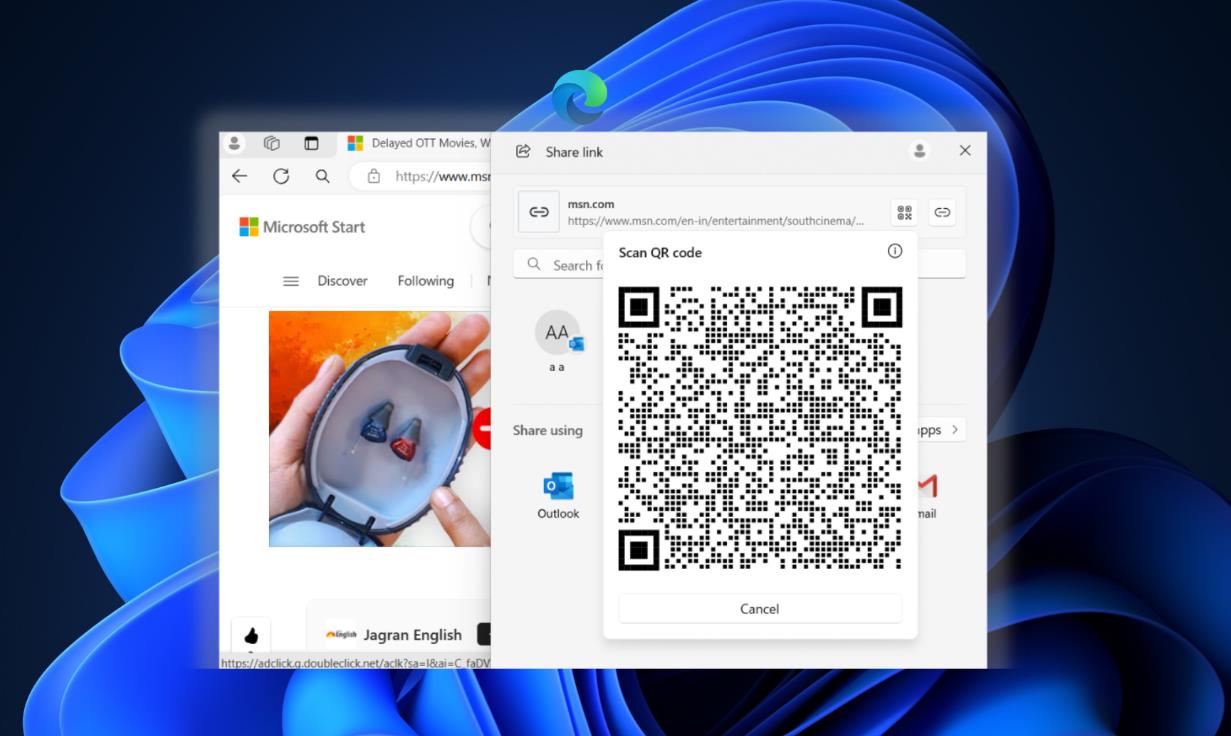Image resolution: width=1231 pixels, height=736 pixels.
Task: Switch to the Discover tab
Action: (342, 281)
